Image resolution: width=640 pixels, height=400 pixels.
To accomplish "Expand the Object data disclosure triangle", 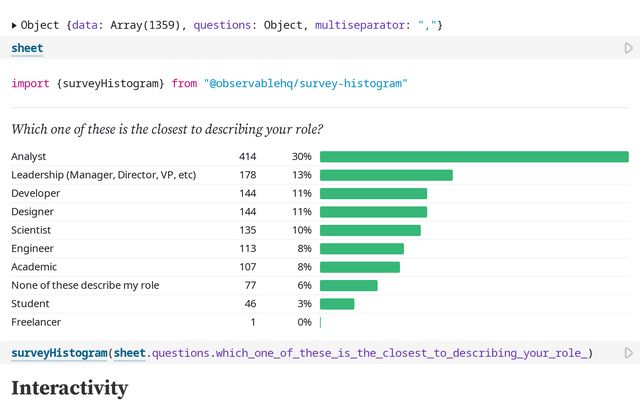I will tap(14, 24).
